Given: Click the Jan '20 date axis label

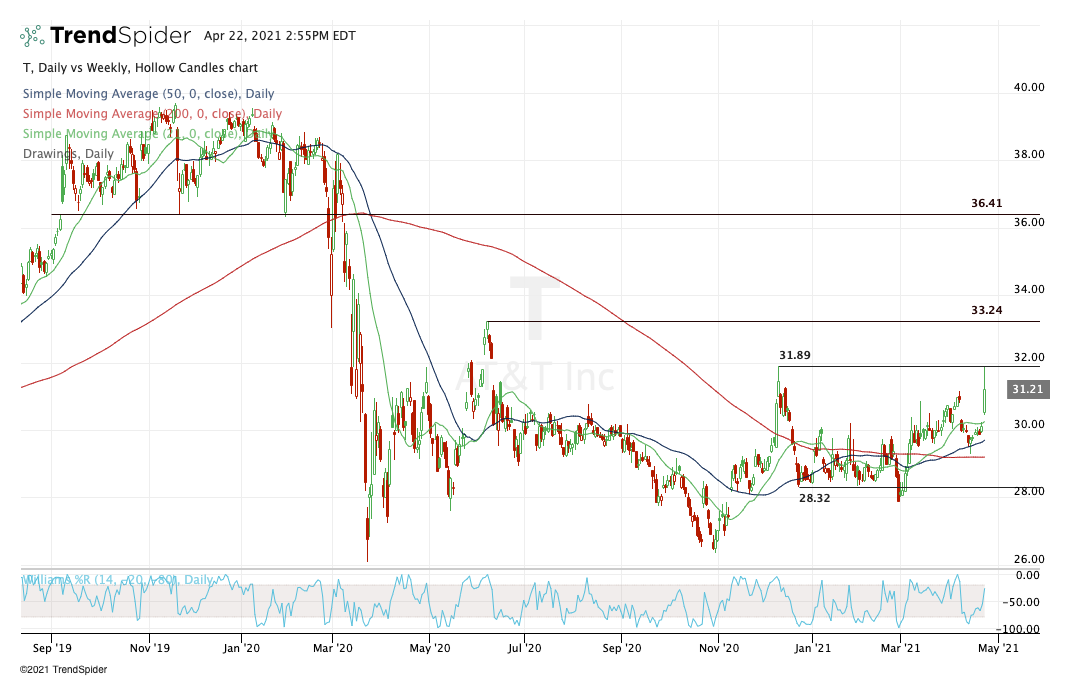Looking at the screenshot, I should coord(242,648).
